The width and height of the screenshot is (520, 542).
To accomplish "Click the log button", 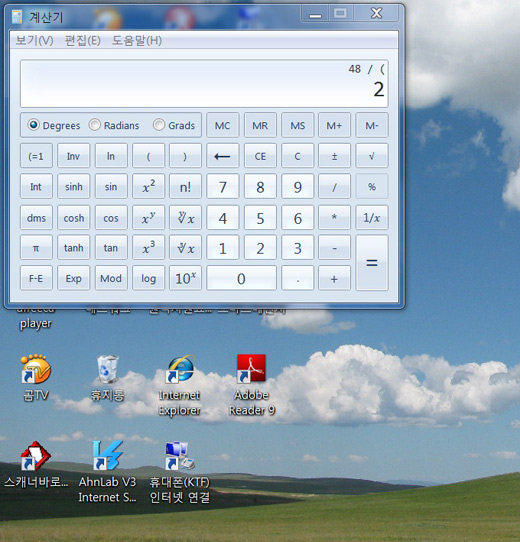I will coord(148,278).
